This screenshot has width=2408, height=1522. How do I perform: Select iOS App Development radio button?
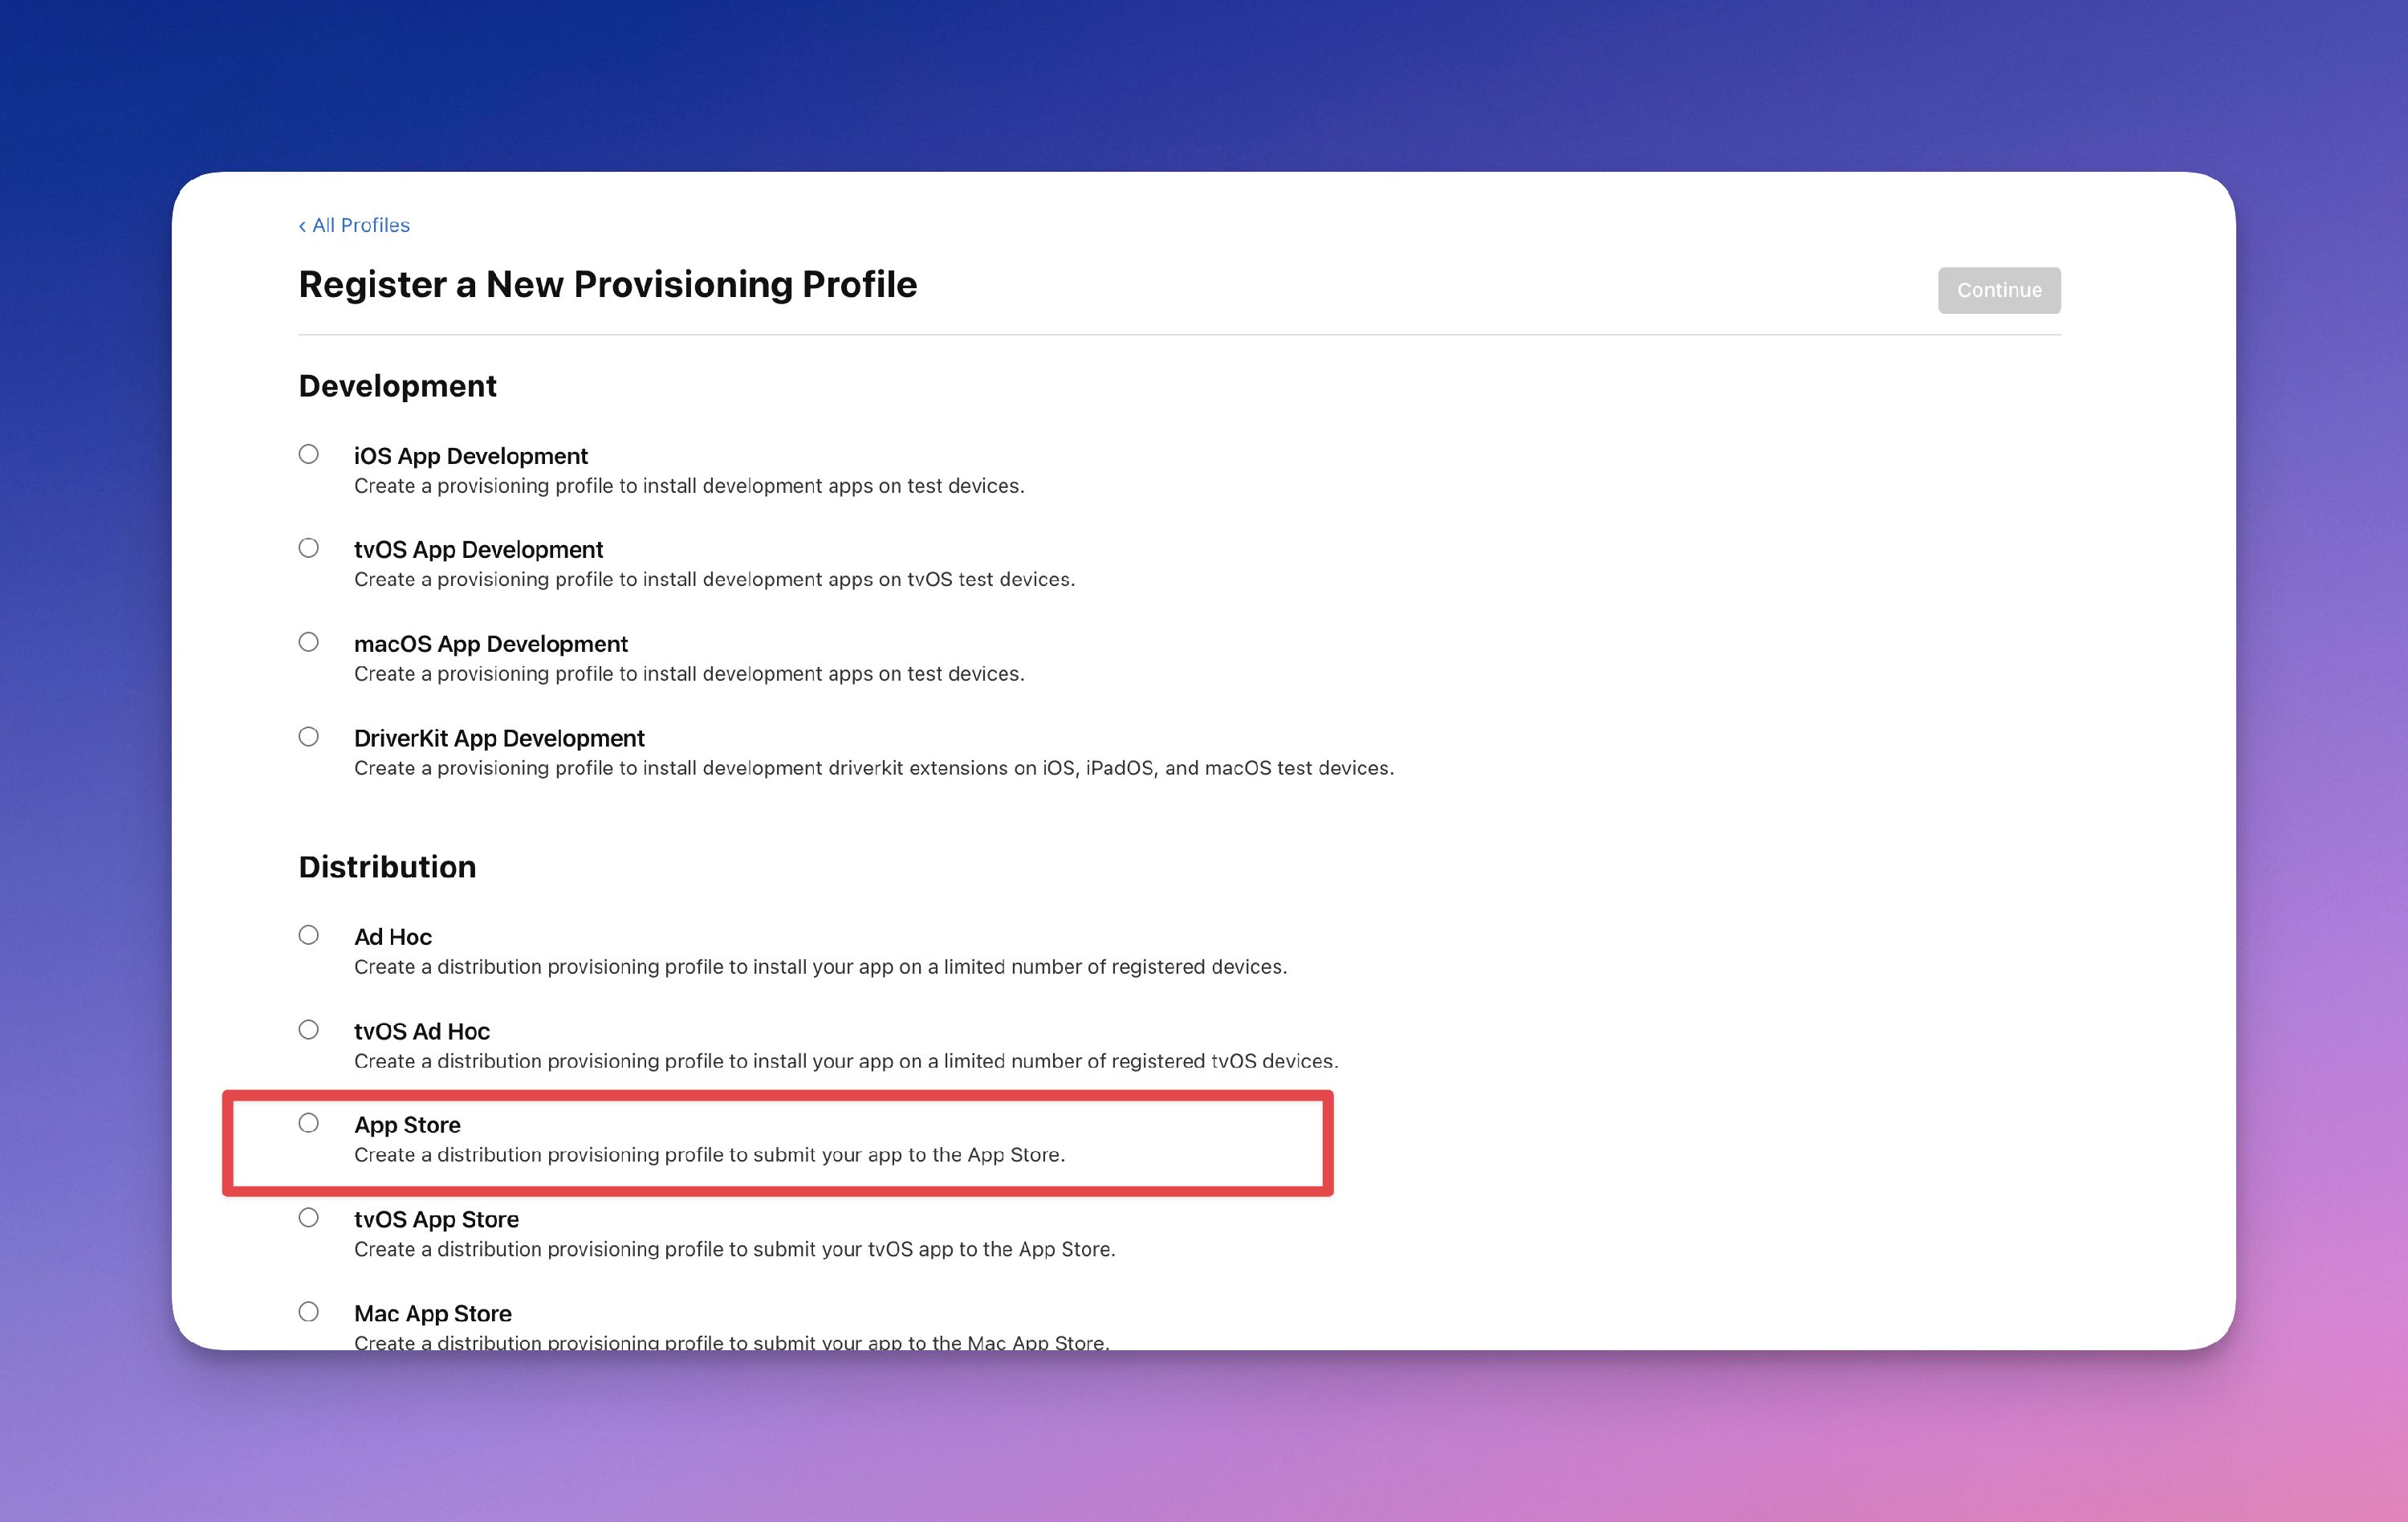pos(309,454)
